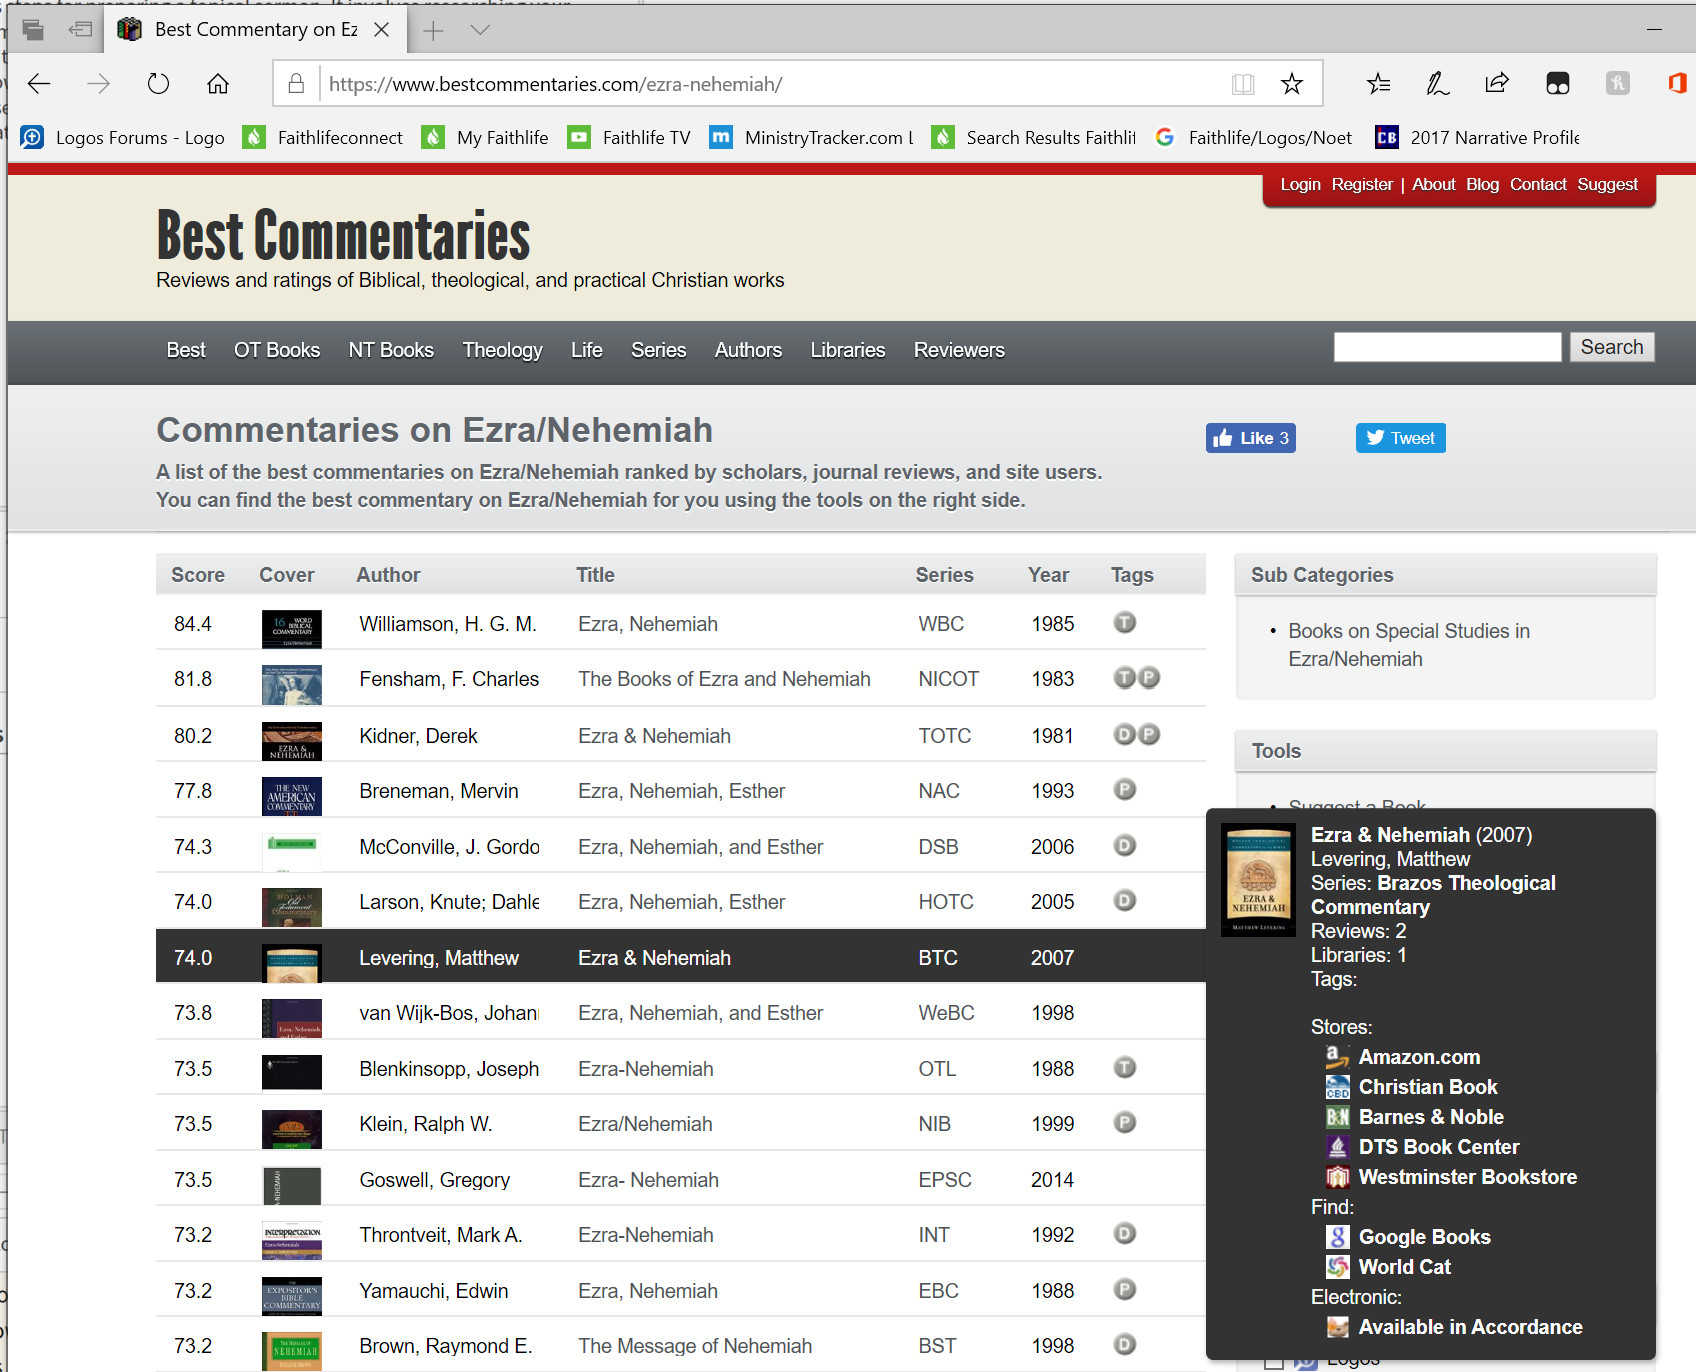
Task: Open the Blog page
Action: tap(1482, 184)
